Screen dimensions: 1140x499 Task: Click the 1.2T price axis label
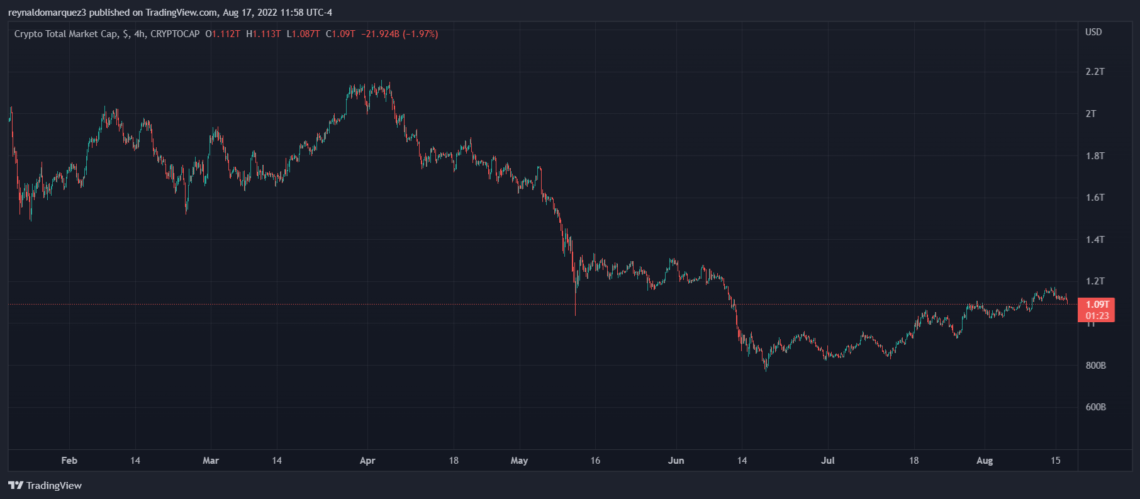pyautogui.click(x=1095, y=282)
